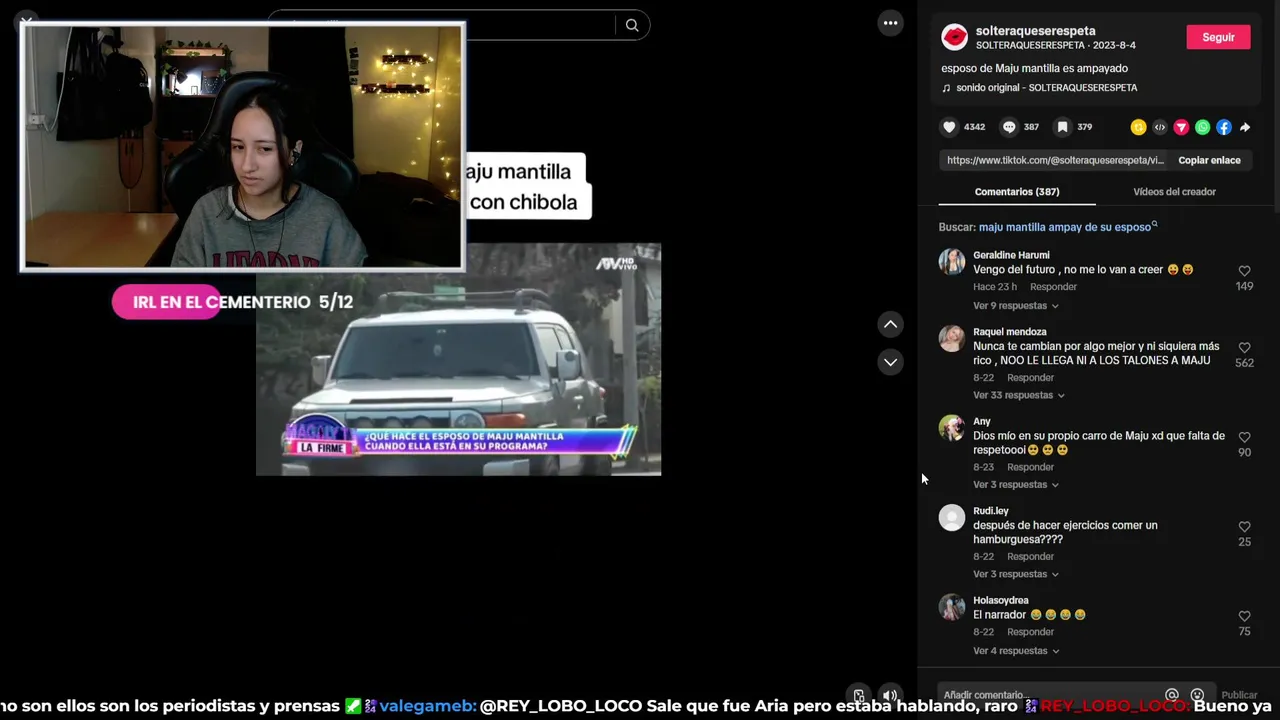Reply to Raquel mendoza's comment

1030,378
